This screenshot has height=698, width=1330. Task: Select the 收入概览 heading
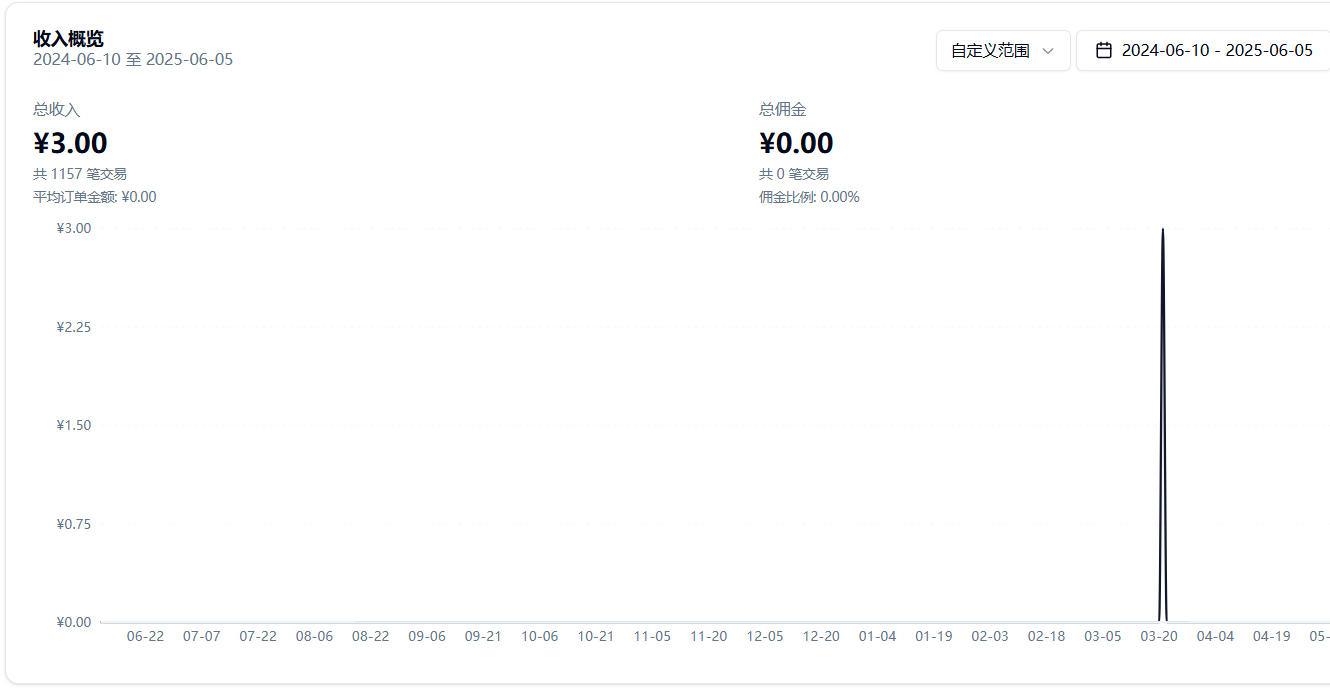pos(69,38)
